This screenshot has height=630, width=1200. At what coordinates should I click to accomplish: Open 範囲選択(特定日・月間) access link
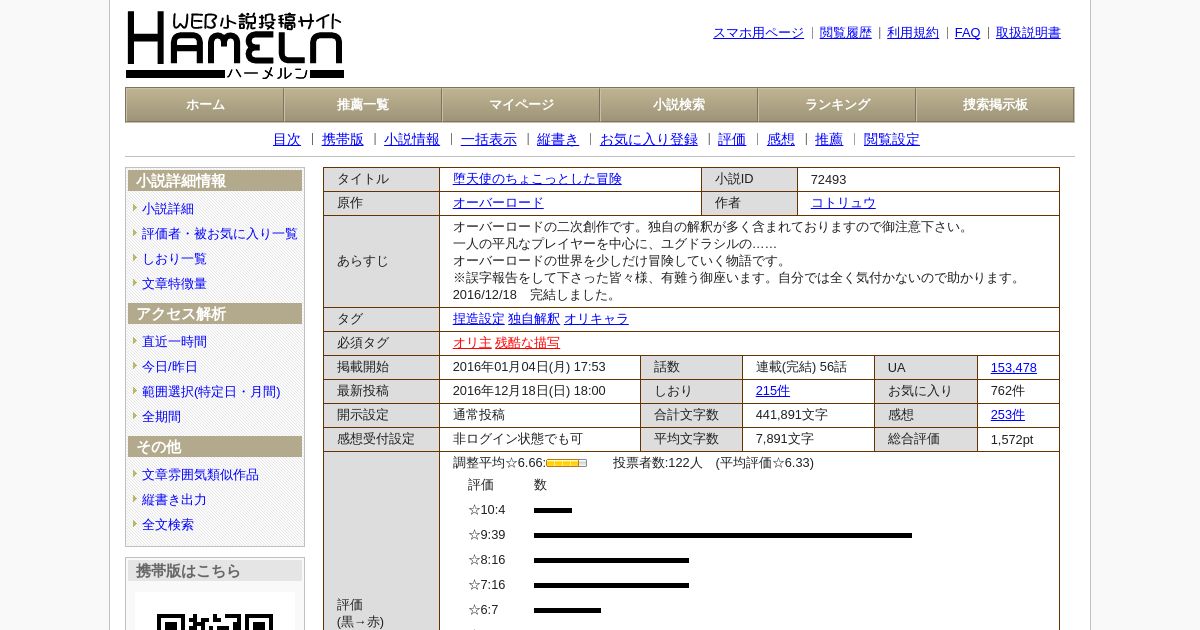[211, 392]
